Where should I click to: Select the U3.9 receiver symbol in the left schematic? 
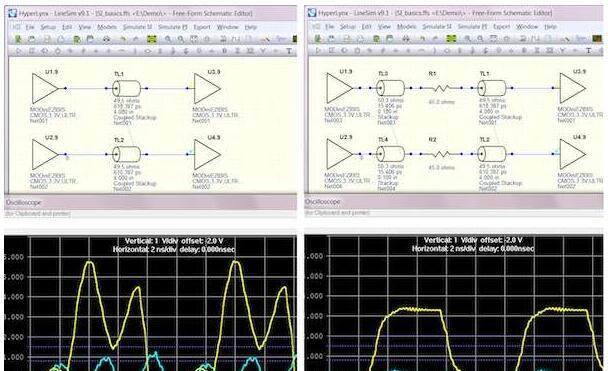[207, 88]
